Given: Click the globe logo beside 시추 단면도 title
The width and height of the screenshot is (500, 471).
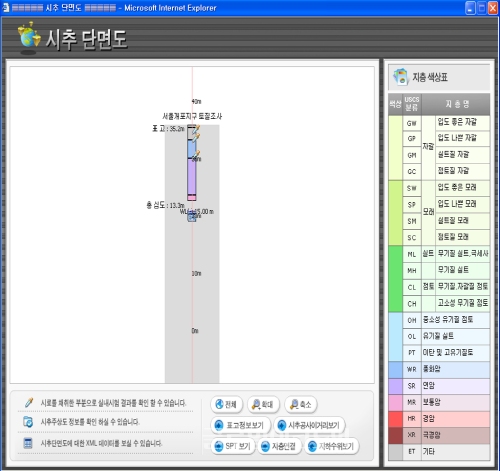Looking at the screenshot, I should click(29, 37).
